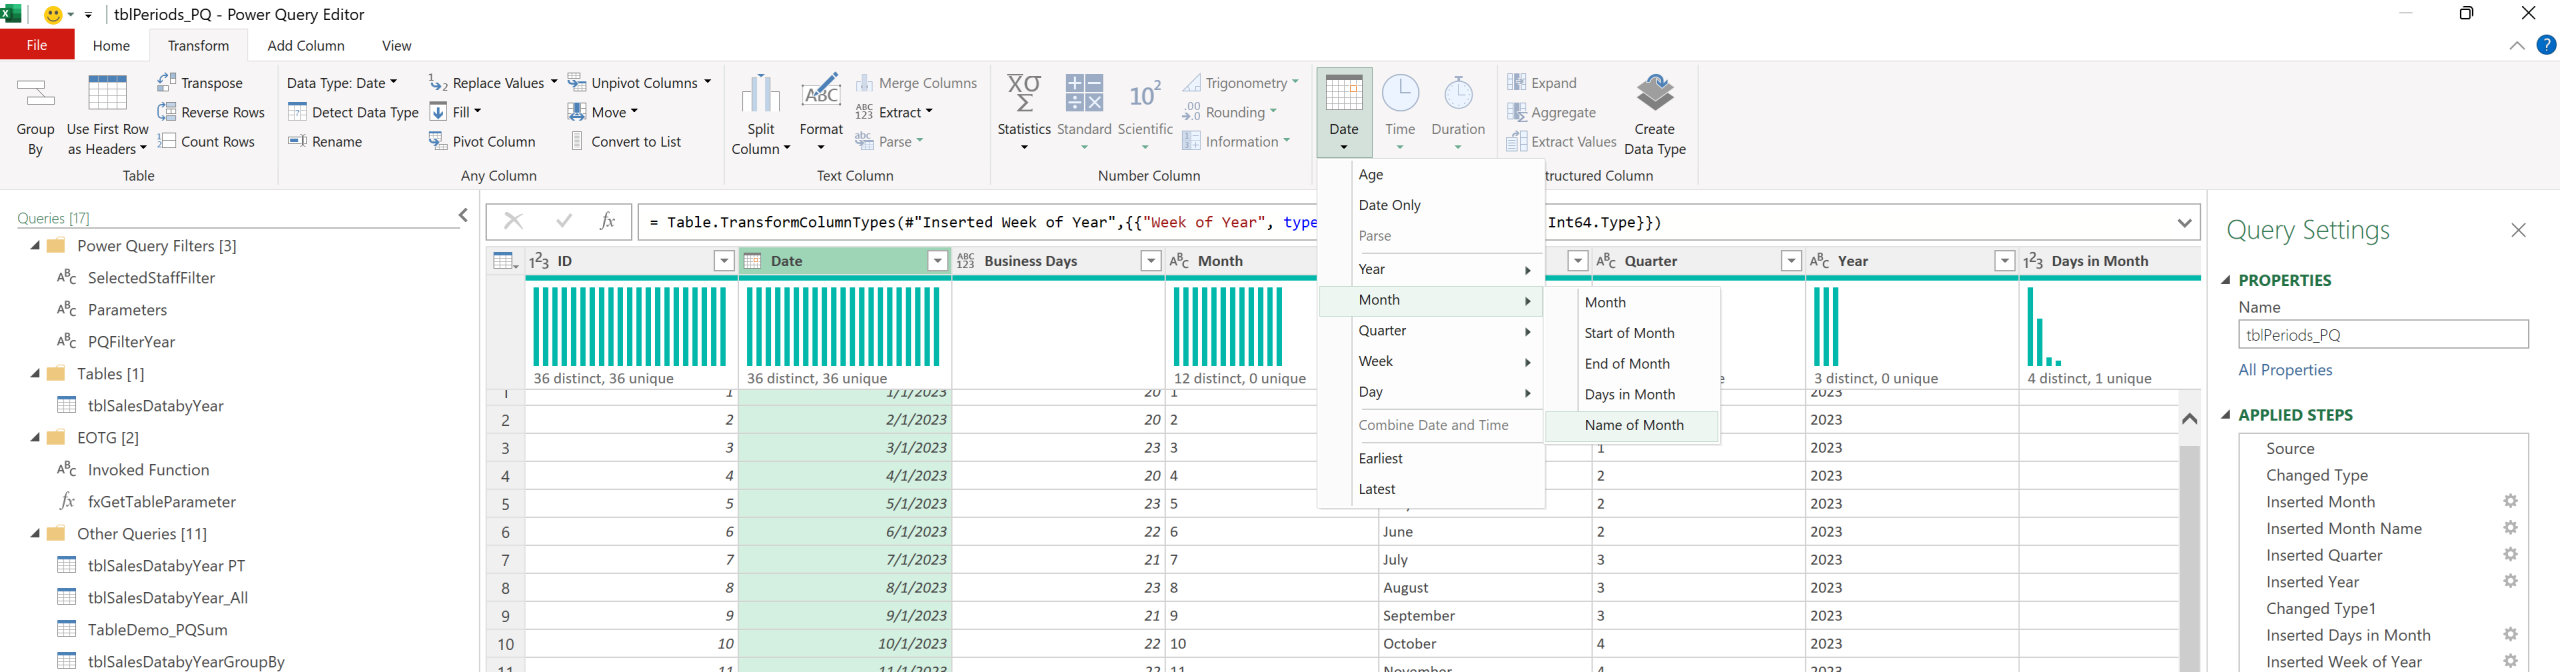Screen dimensions: 2560x672
Task: Switch to the Add Column tab
Action: pyautogui.click(x=306, y=45)
